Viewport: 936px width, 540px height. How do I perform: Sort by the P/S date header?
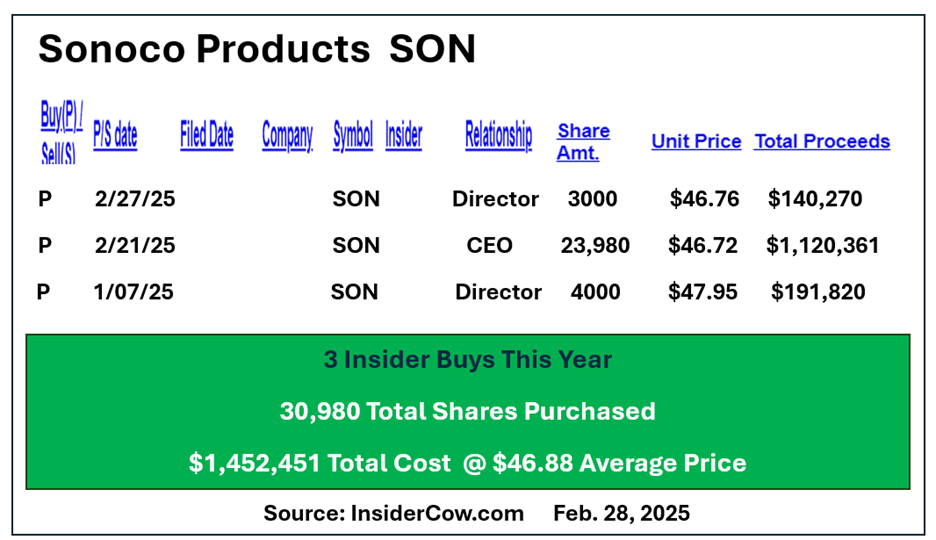click(x=115, y=135)
